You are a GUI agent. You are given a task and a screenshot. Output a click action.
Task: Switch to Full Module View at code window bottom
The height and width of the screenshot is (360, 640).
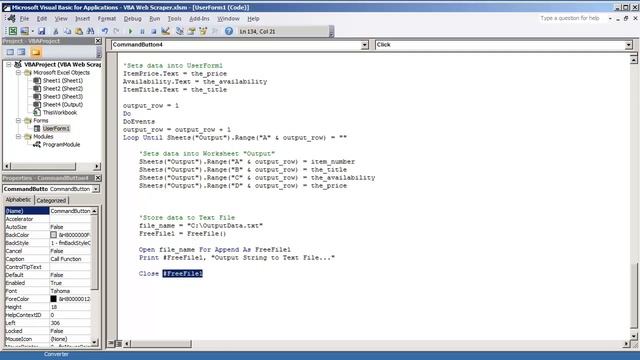pos(119,344)
